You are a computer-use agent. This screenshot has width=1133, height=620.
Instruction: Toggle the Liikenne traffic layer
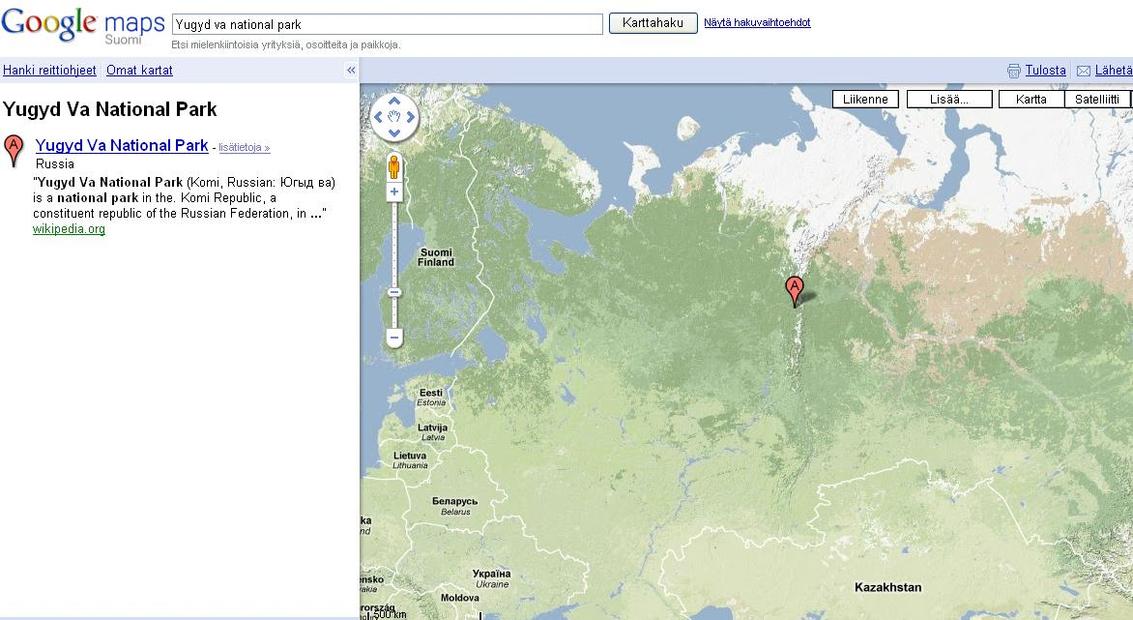point(865,99)
